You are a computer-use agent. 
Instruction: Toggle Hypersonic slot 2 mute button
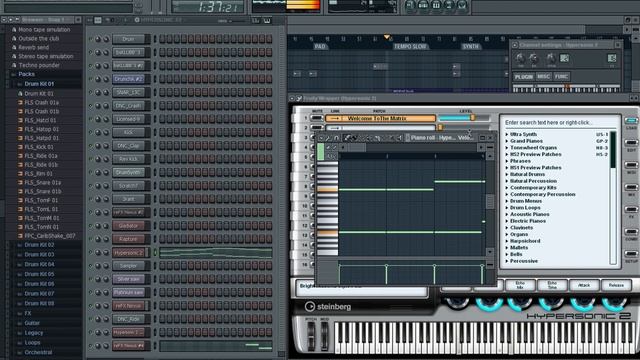click(x=317, y=128)
